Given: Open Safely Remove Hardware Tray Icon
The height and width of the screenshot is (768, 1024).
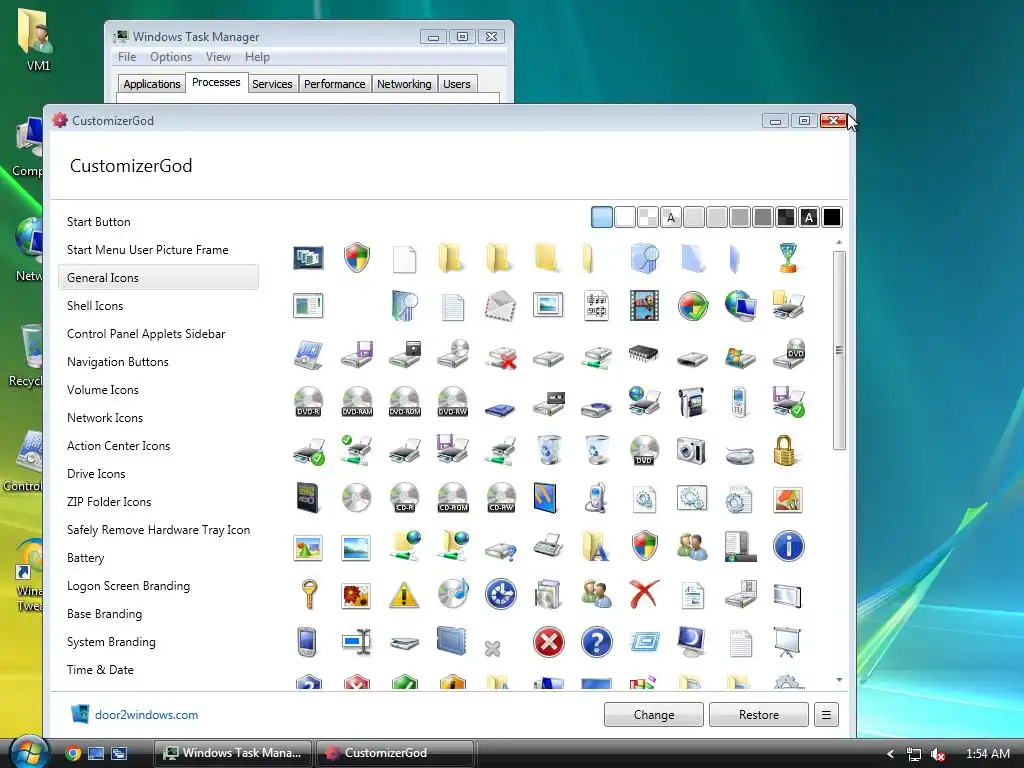Looking at the screenshot, I should point(158,530).
